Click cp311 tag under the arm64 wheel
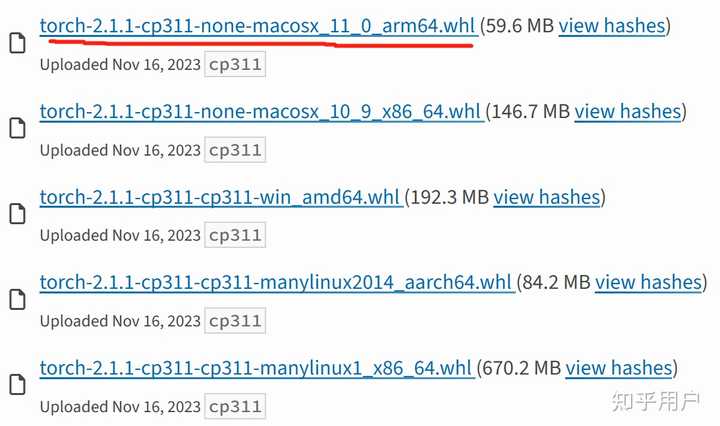The width and height of the screenshot is (720, 426). pyautogui.click(x=235, y=64)
